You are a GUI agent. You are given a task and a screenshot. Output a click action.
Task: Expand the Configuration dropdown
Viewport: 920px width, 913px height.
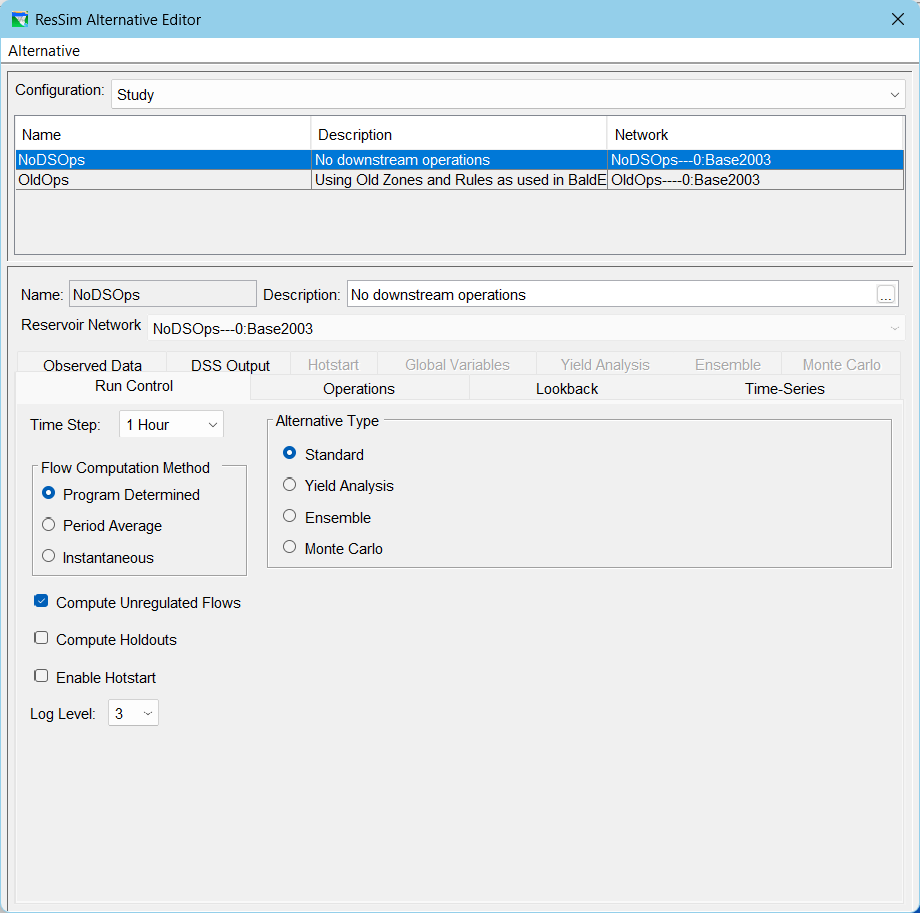point(894,95)
